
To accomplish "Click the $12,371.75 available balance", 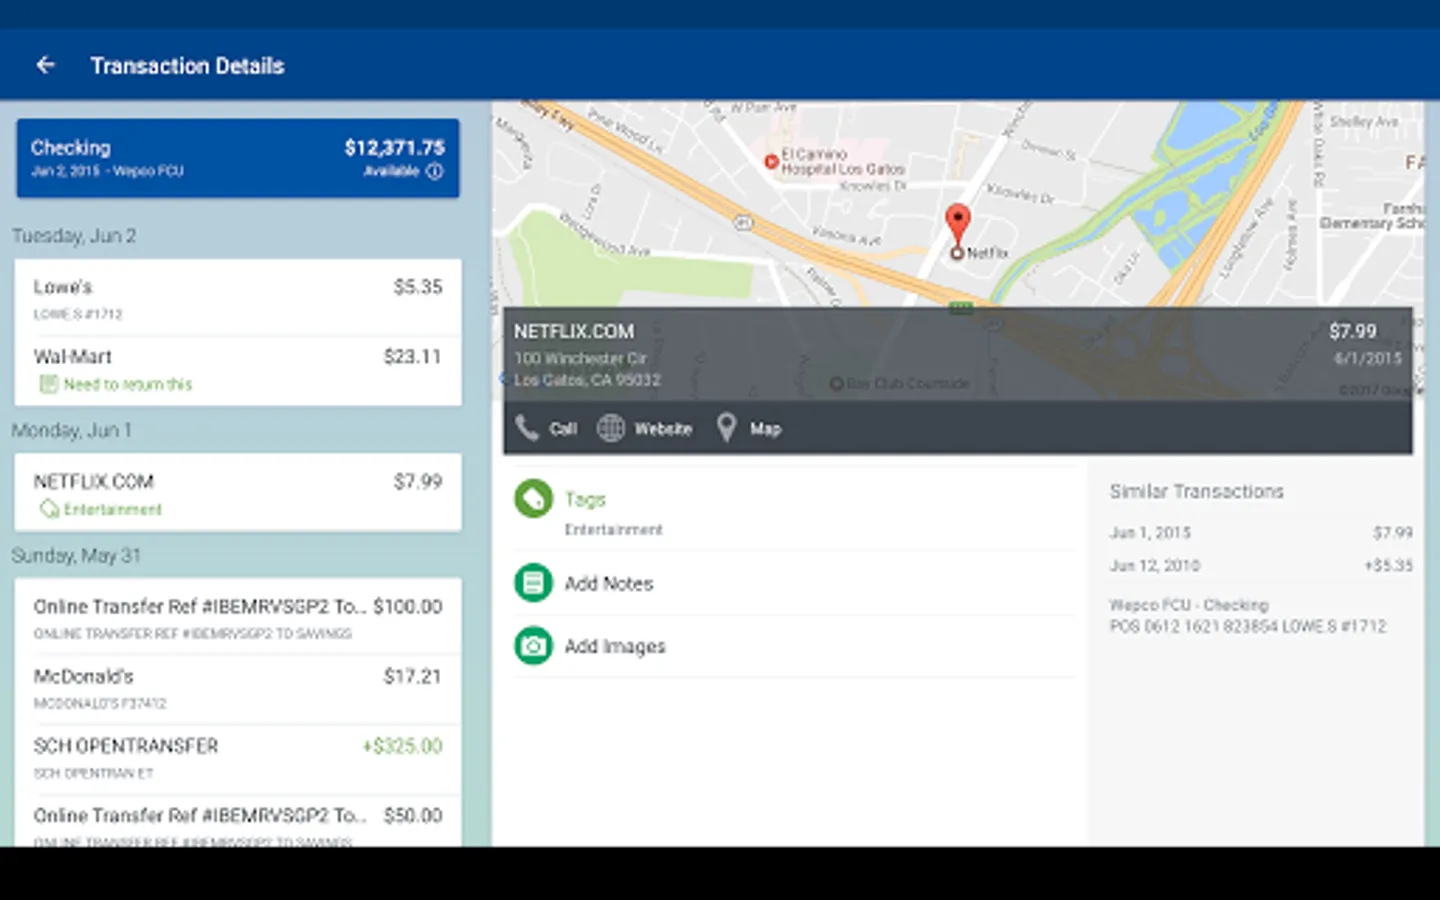I will [x=395, y=148].
